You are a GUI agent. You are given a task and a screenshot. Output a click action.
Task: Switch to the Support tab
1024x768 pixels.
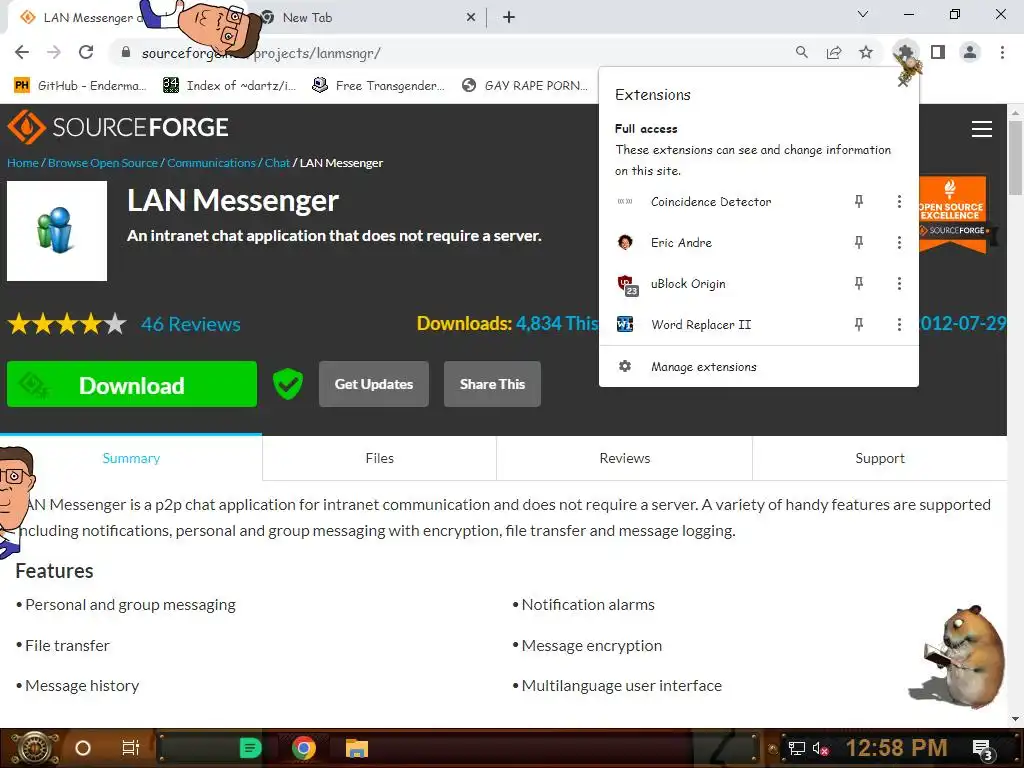click(x=880, y=458)
